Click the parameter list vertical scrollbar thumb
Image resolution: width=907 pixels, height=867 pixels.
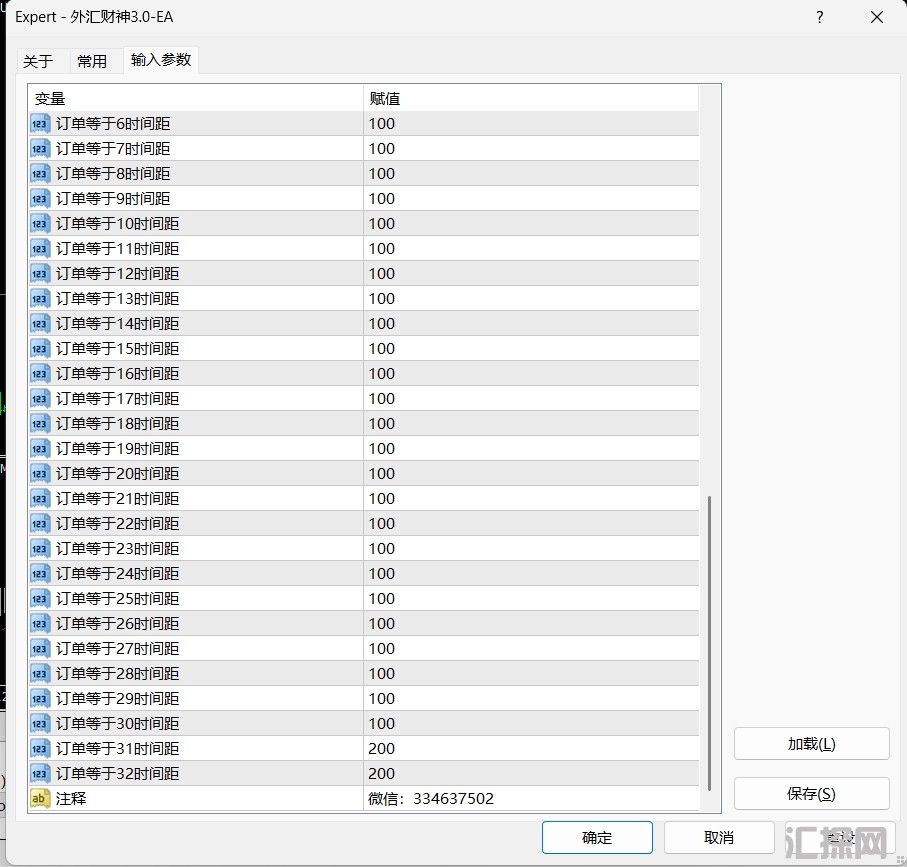pyautogui.click(x=709, y=643)
